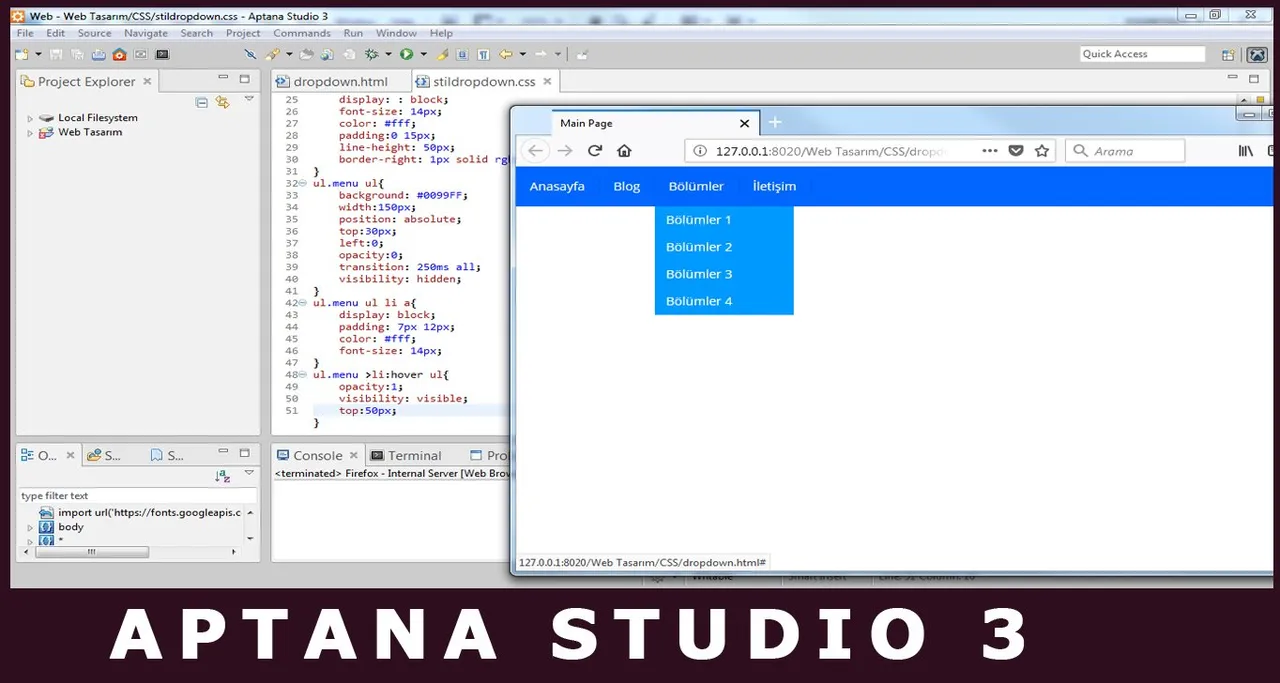
Task: Switch to the Terminal tab
Action: coord(406,455)
